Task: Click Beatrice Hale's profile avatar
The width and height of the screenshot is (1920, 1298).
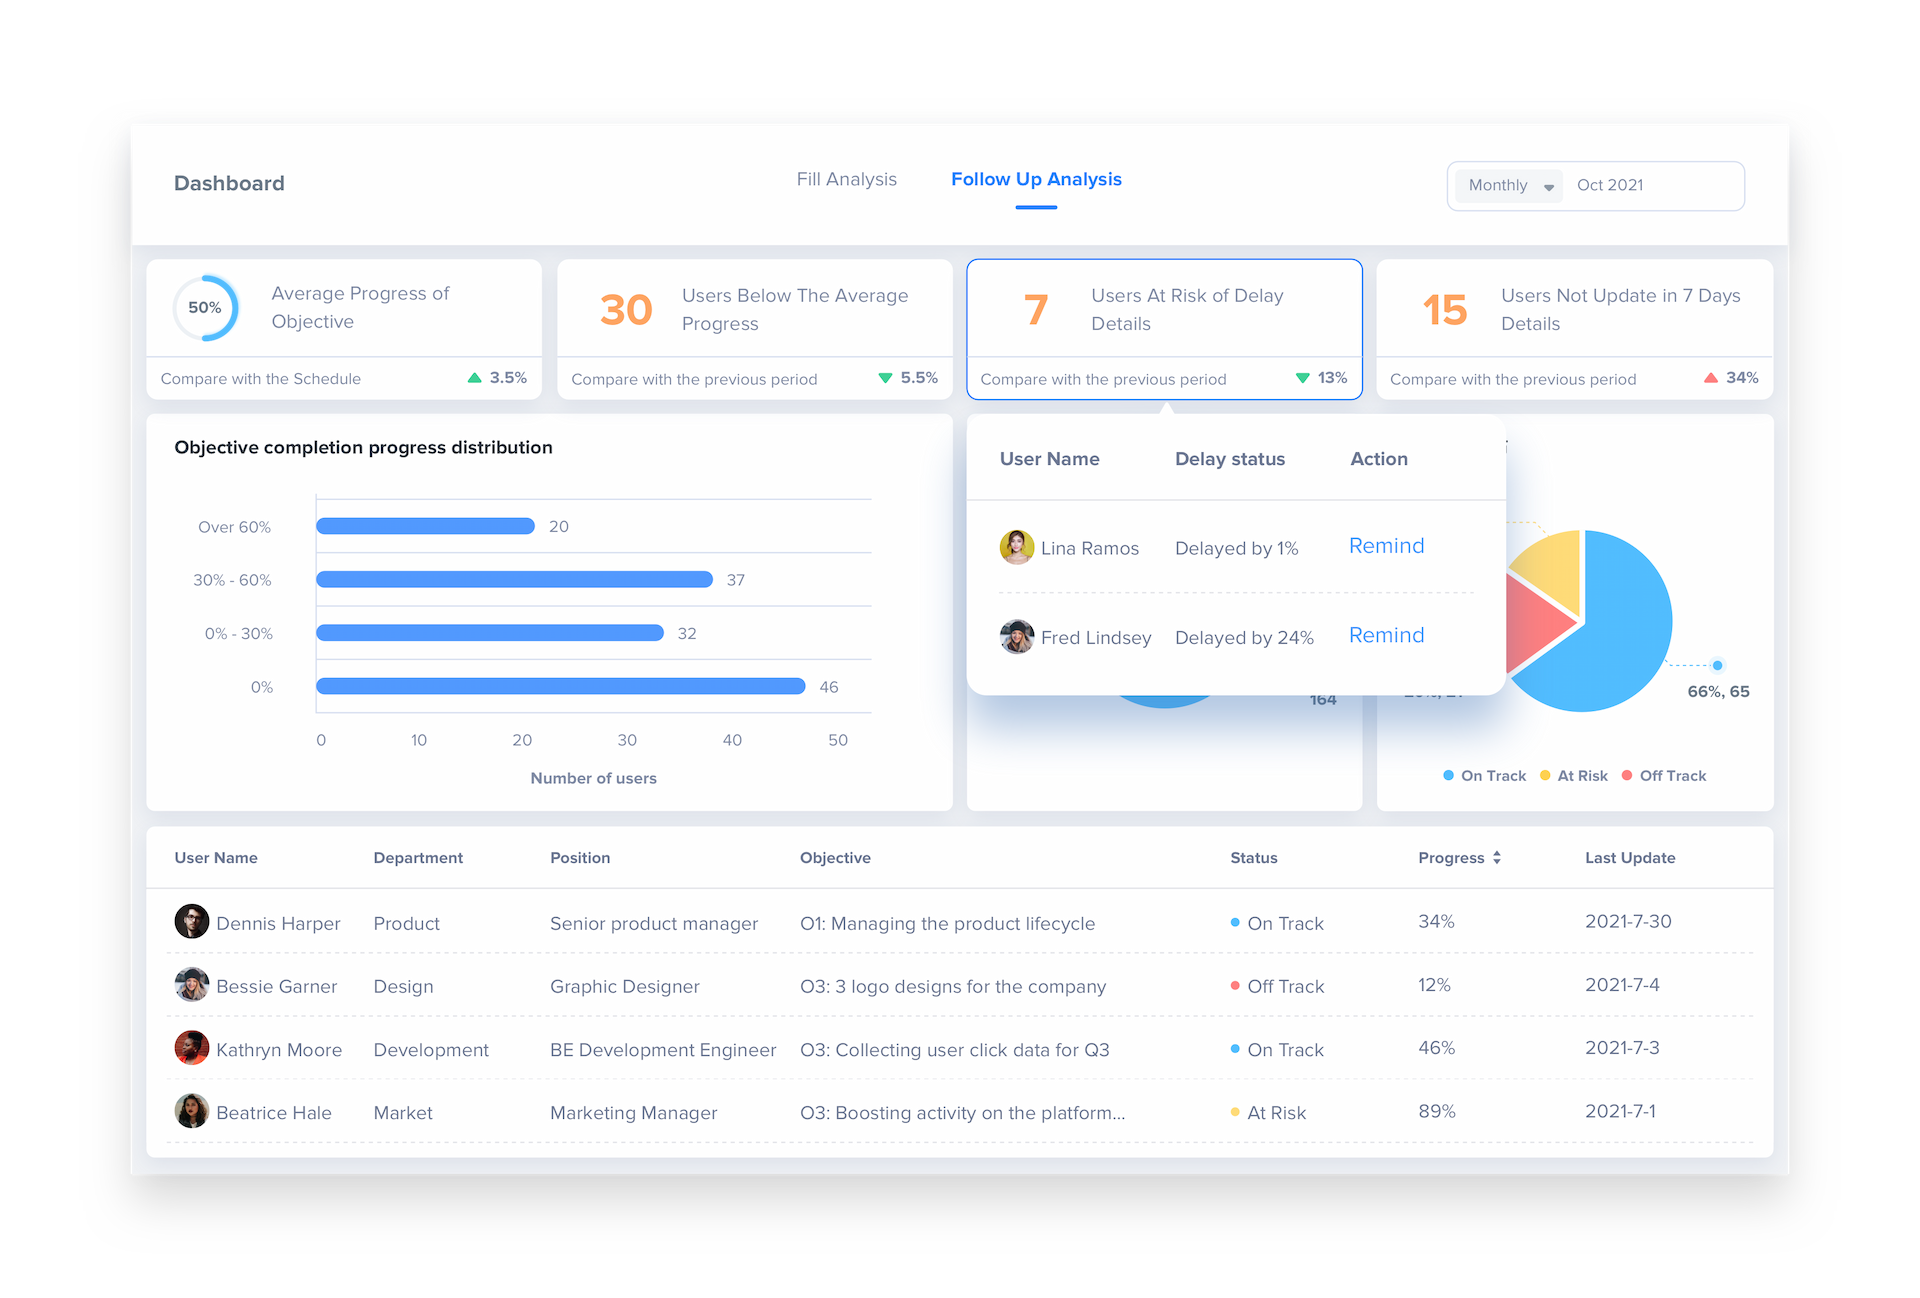Action: (192, 1111)
